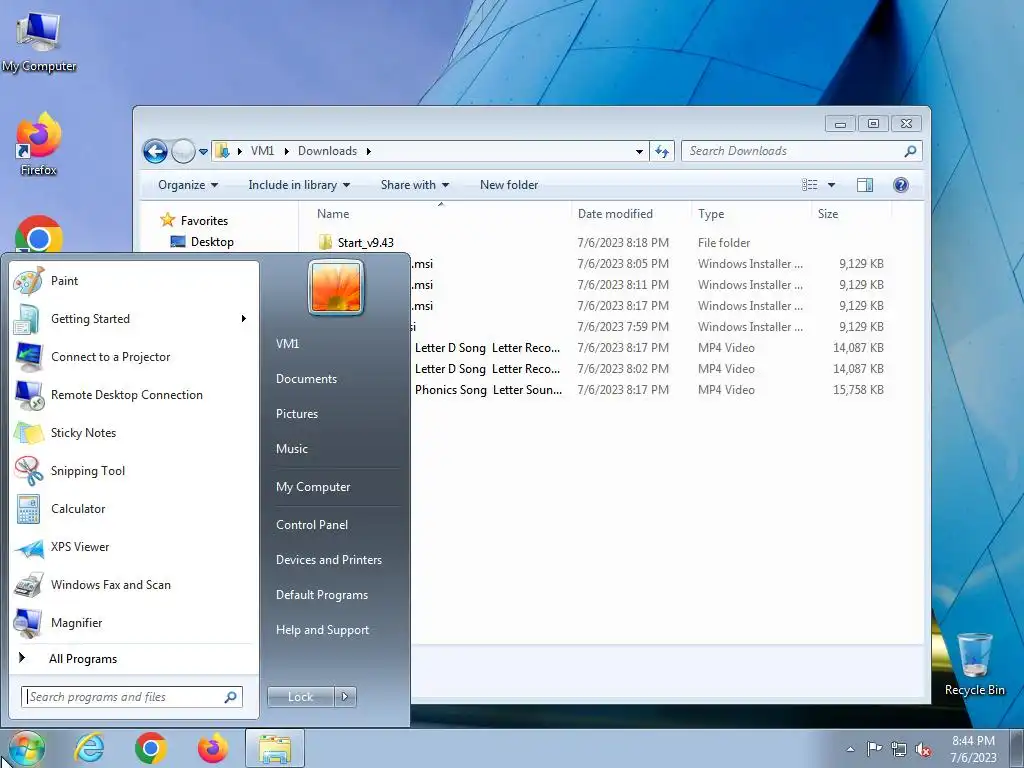
Task: Click the Lock button
Action: coord(300,697)
